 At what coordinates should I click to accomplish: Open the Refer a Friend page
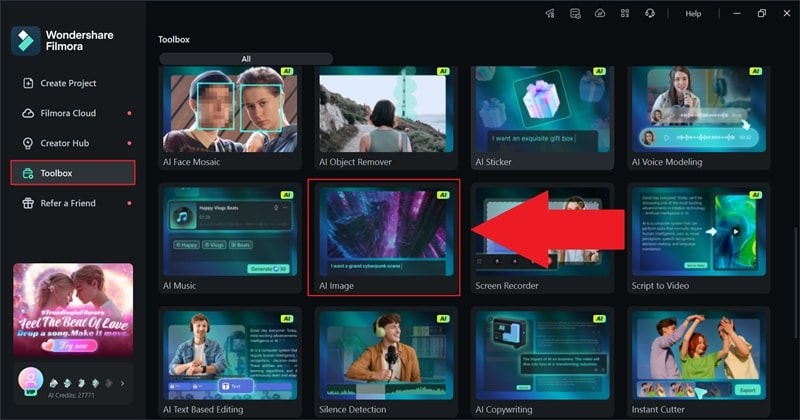[72, 203]
